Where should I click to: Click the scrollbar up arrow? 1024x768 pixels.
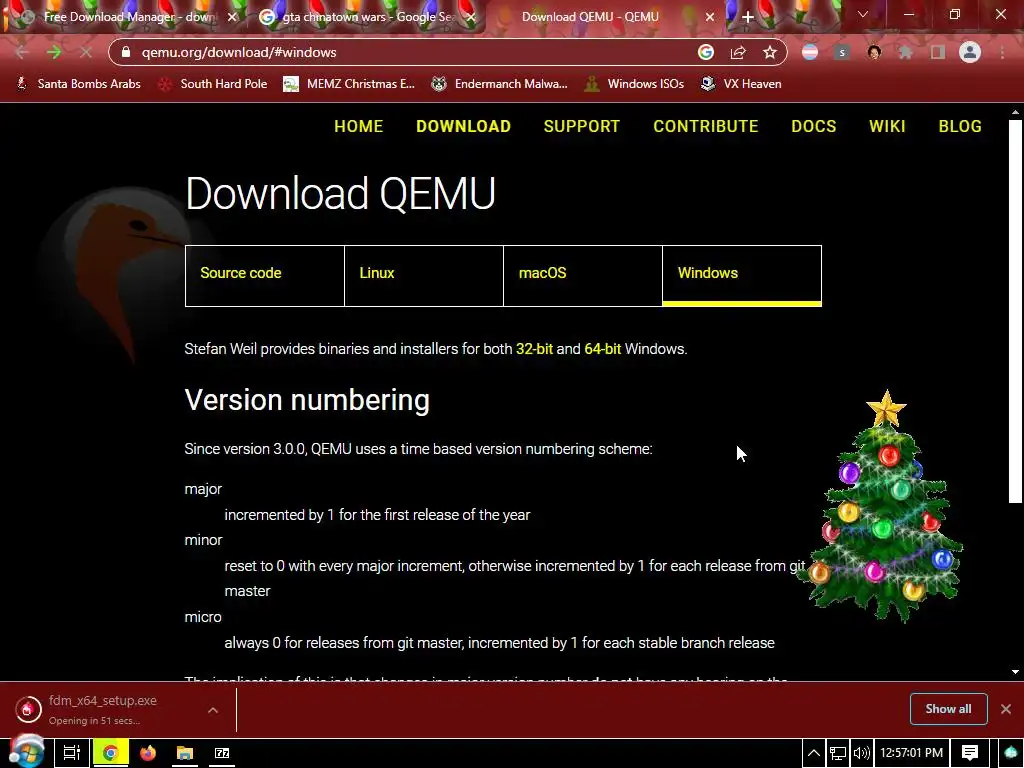pos(1015,112)
